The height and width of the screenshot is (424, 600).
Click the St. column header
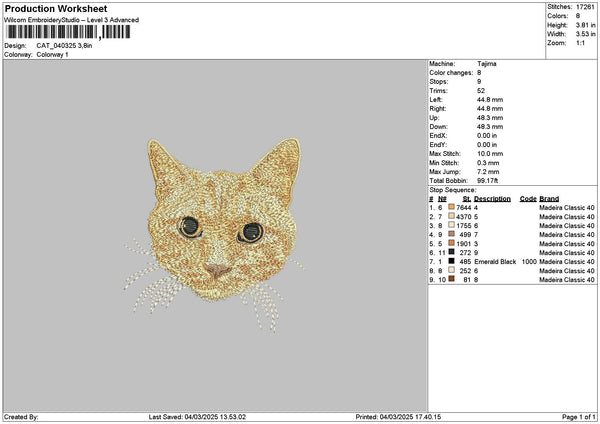(x=467, y=198)
